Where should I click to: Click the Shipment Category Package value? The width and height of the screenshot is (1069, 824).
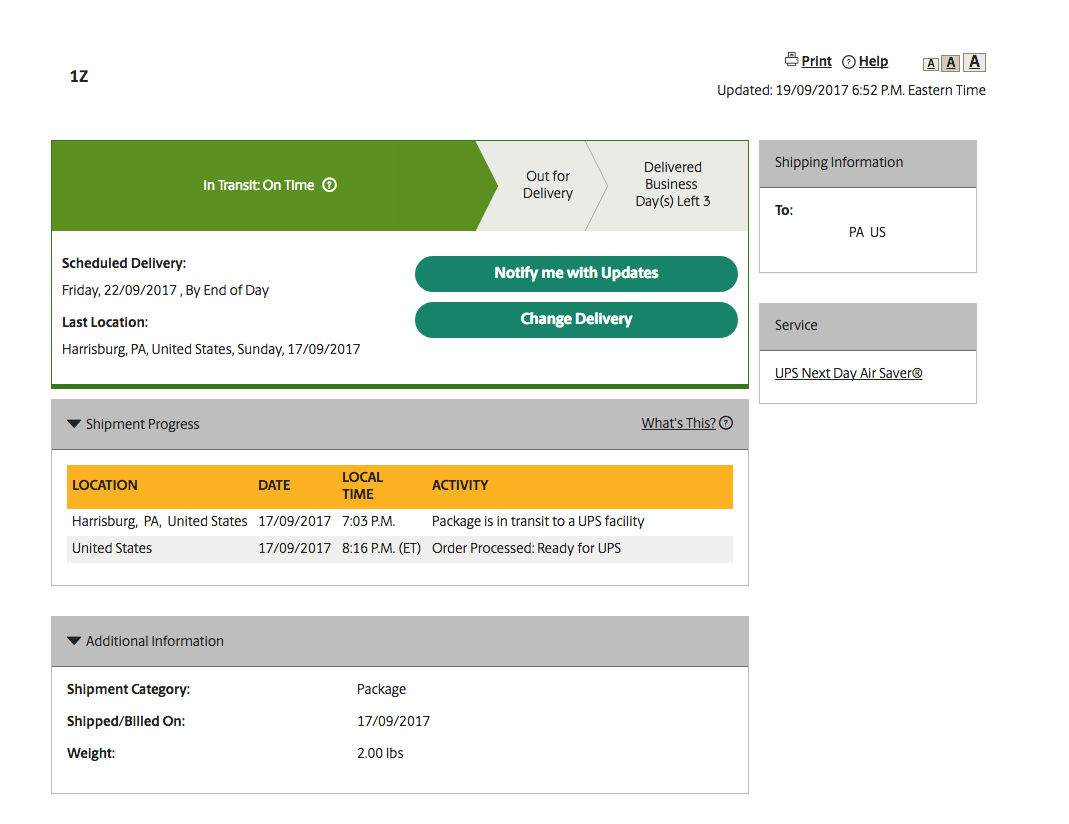click(381, 689)
